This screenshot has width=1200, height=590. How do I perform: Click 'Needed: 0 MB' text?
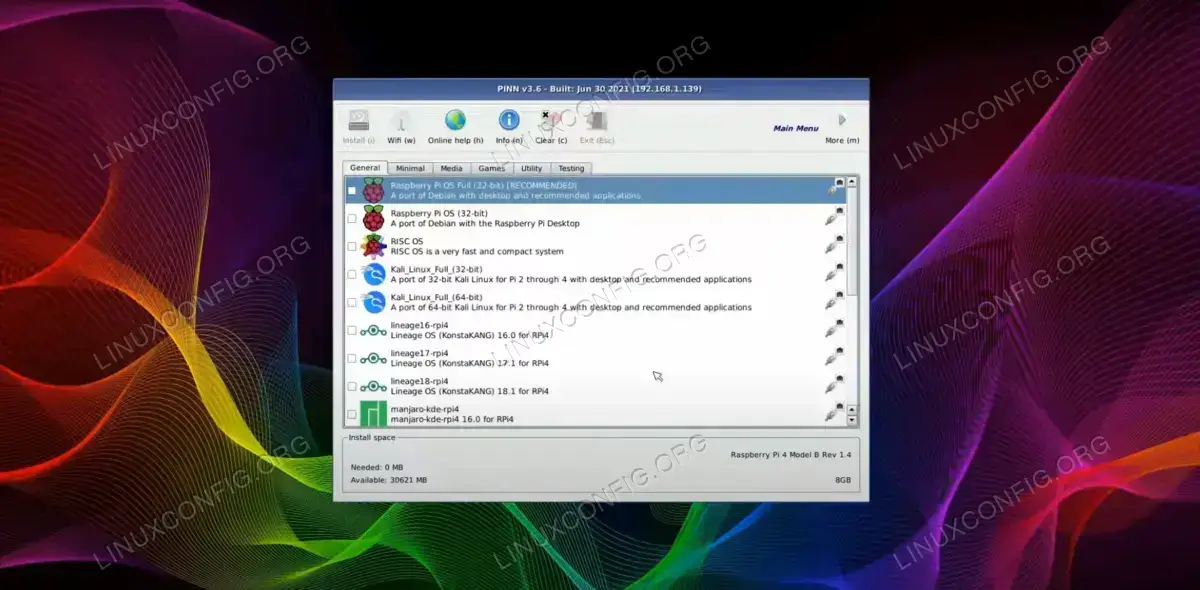click(377, 467)
